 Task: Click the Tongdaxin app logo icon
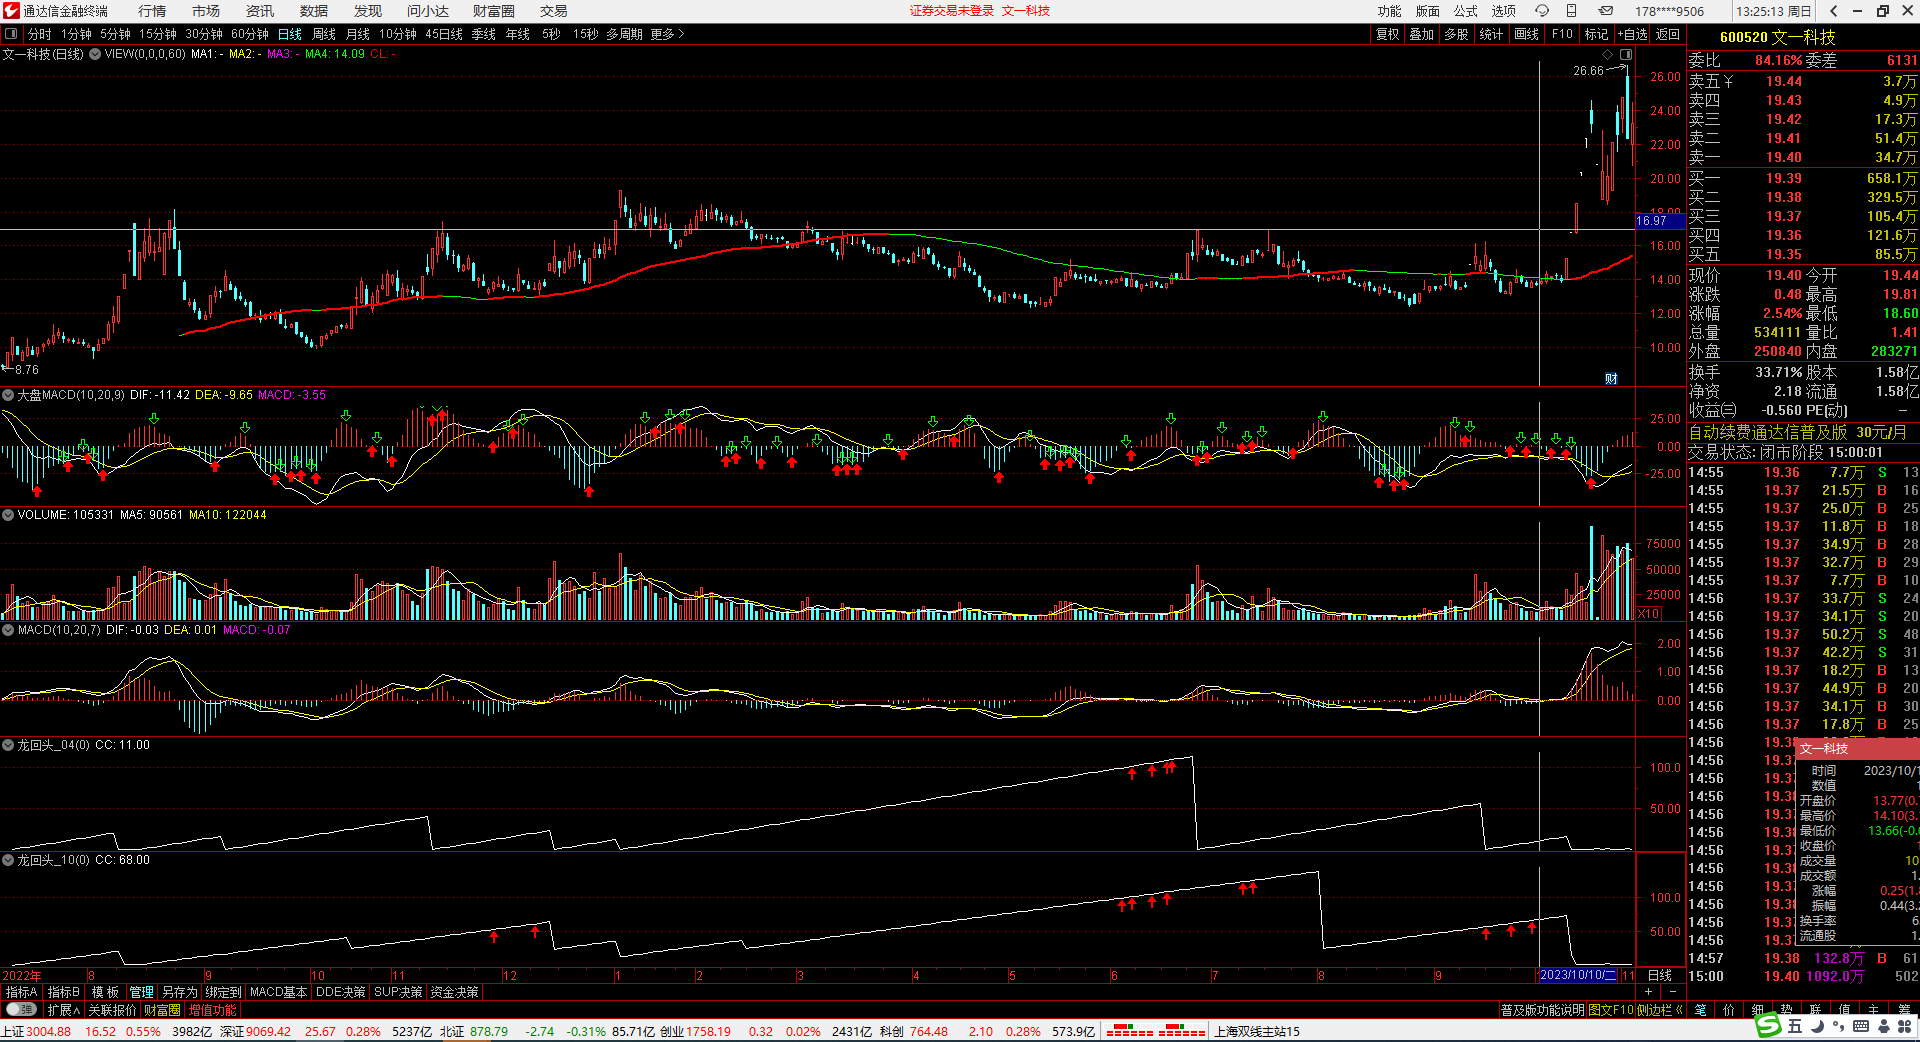pyautogui.click(x=11, y=11)
